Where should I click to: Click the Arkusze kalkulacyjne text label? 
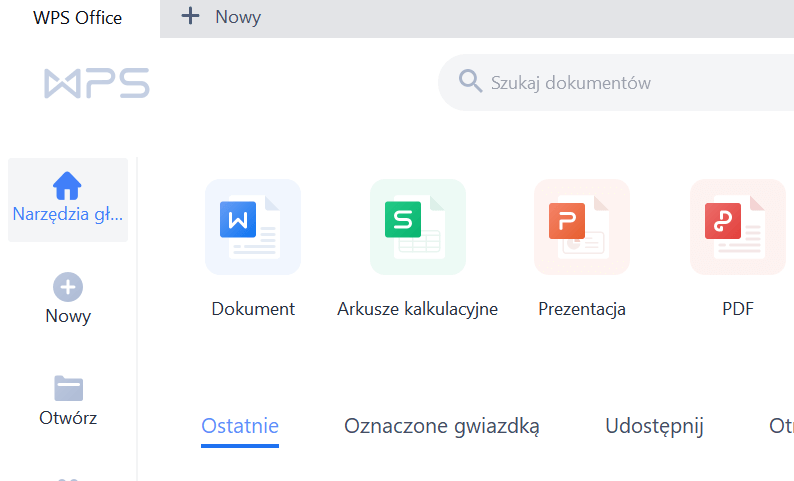417,309
